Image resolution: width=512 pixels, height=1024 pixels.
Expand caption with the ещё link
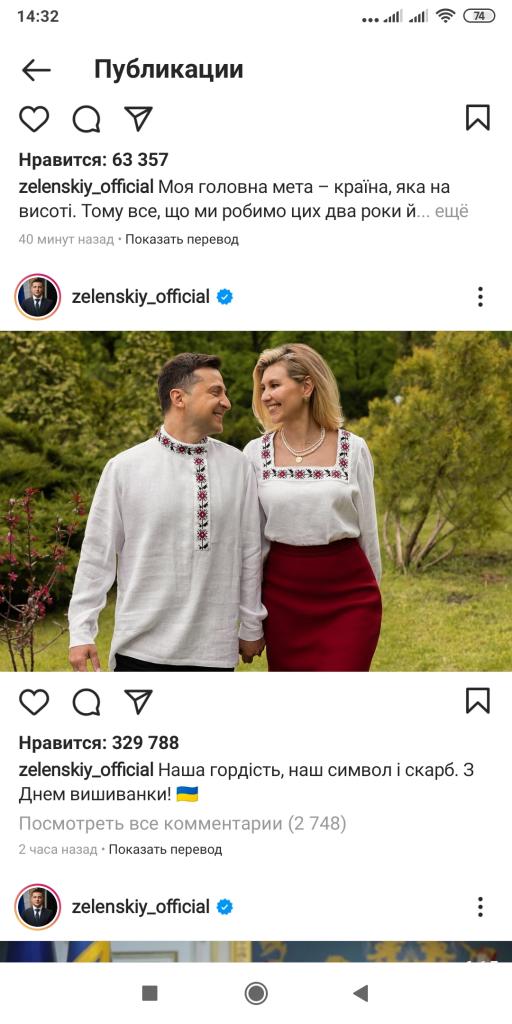coord(452,212)
